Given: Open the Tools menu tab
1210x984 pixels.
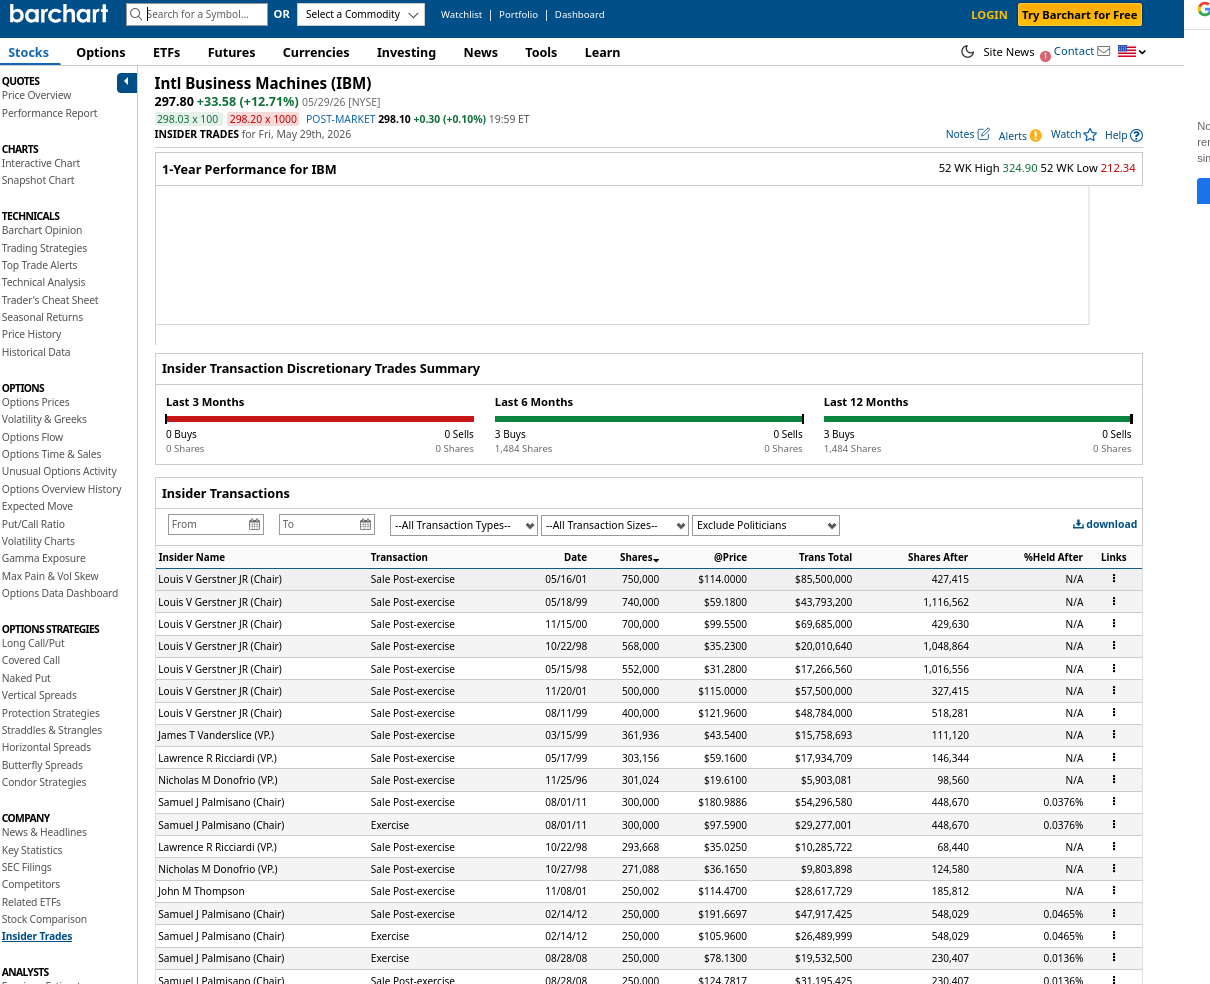Looking at the screenshot, I should 541,52.
